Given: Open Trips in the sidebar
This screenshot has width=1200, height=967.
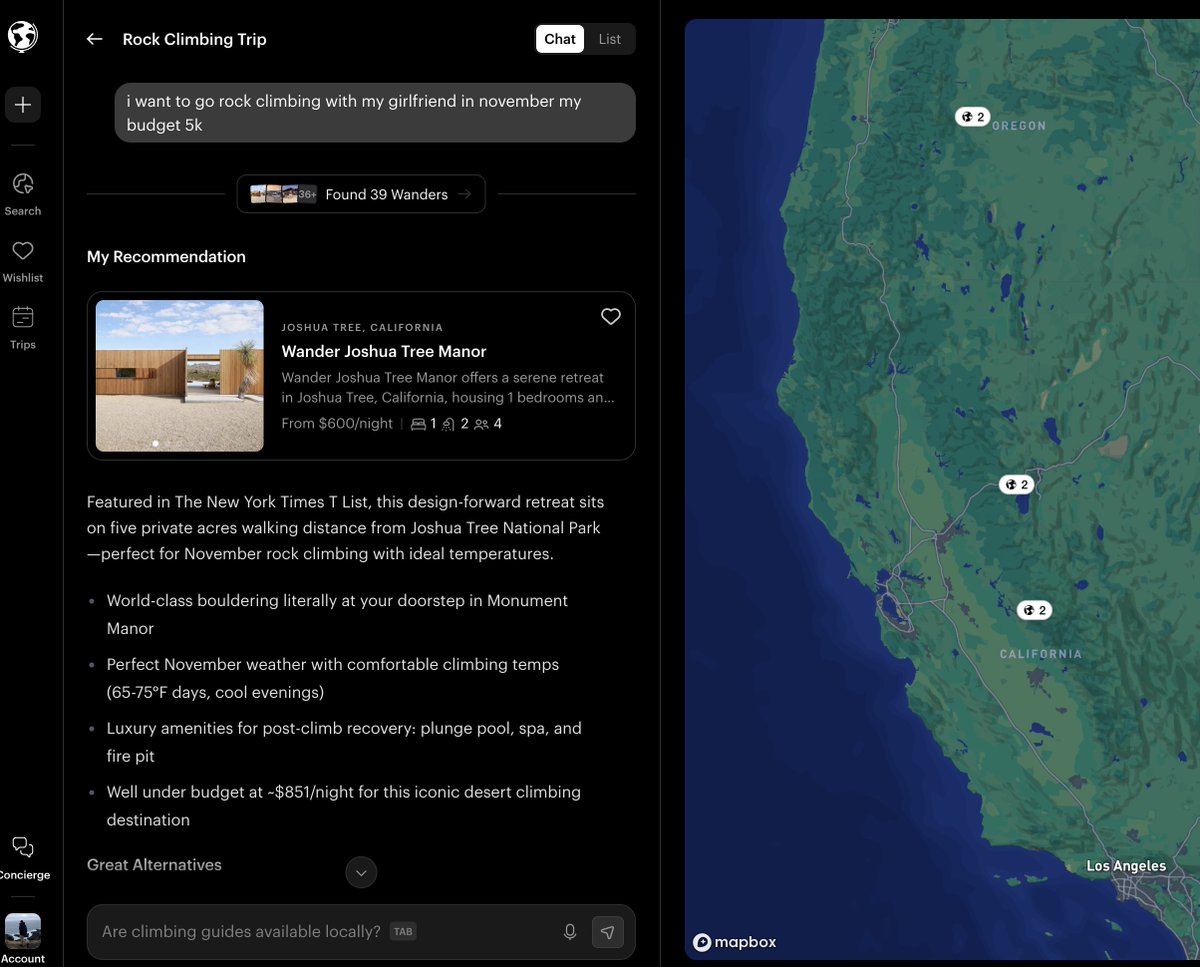Looking at the screenshot, I should pos(23,328).
